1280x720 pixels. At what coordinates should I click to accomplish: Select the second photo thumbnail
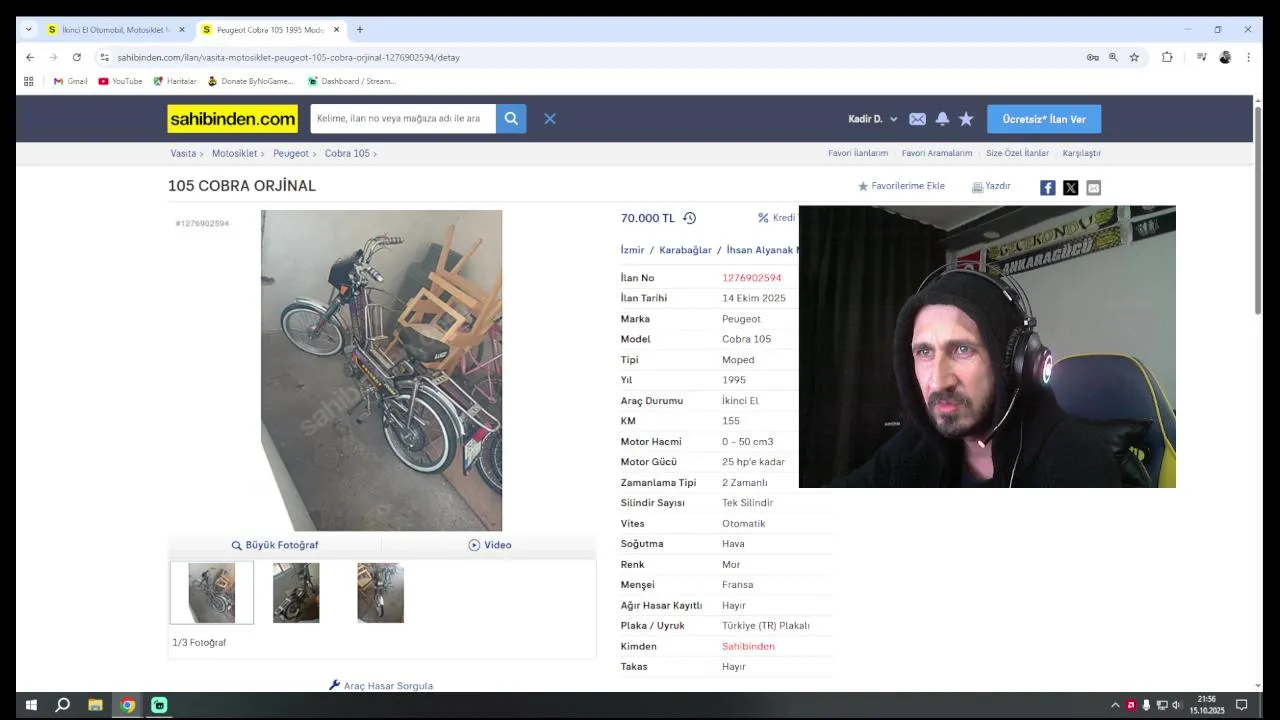[x=296, y=593]
